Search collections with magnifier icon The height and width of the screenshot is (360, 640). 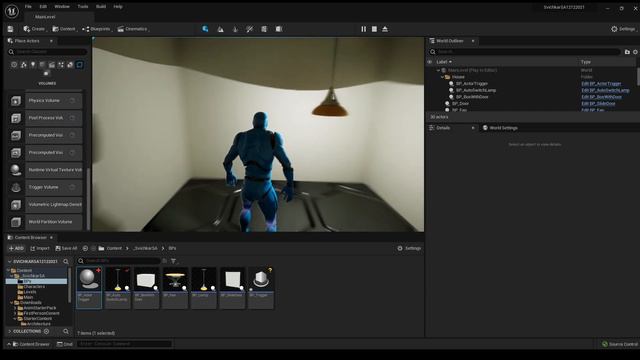[x=66, y=331]
